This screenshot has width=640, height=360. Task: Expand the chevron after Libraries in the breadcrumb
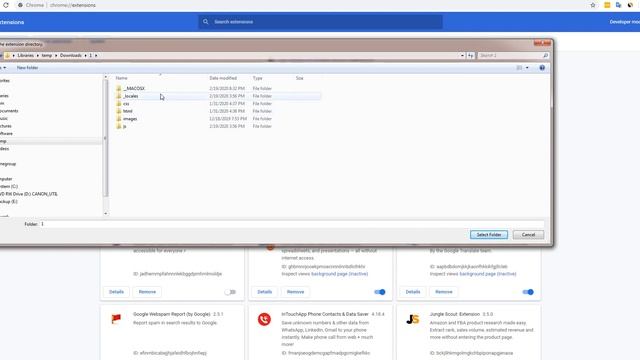tap(38, 55)
